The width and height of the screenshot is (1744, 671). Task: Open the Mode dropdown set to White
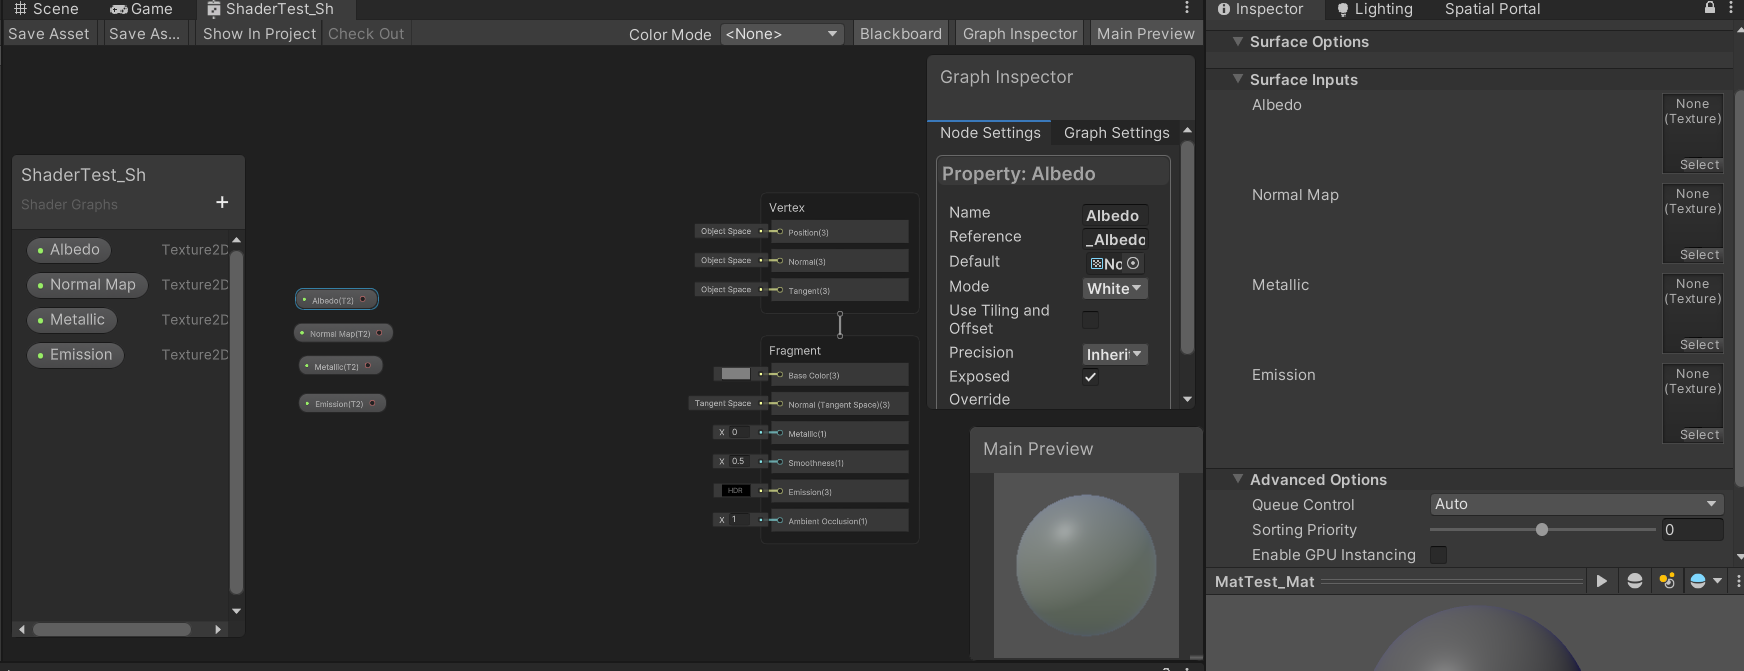pos(1115,288)
